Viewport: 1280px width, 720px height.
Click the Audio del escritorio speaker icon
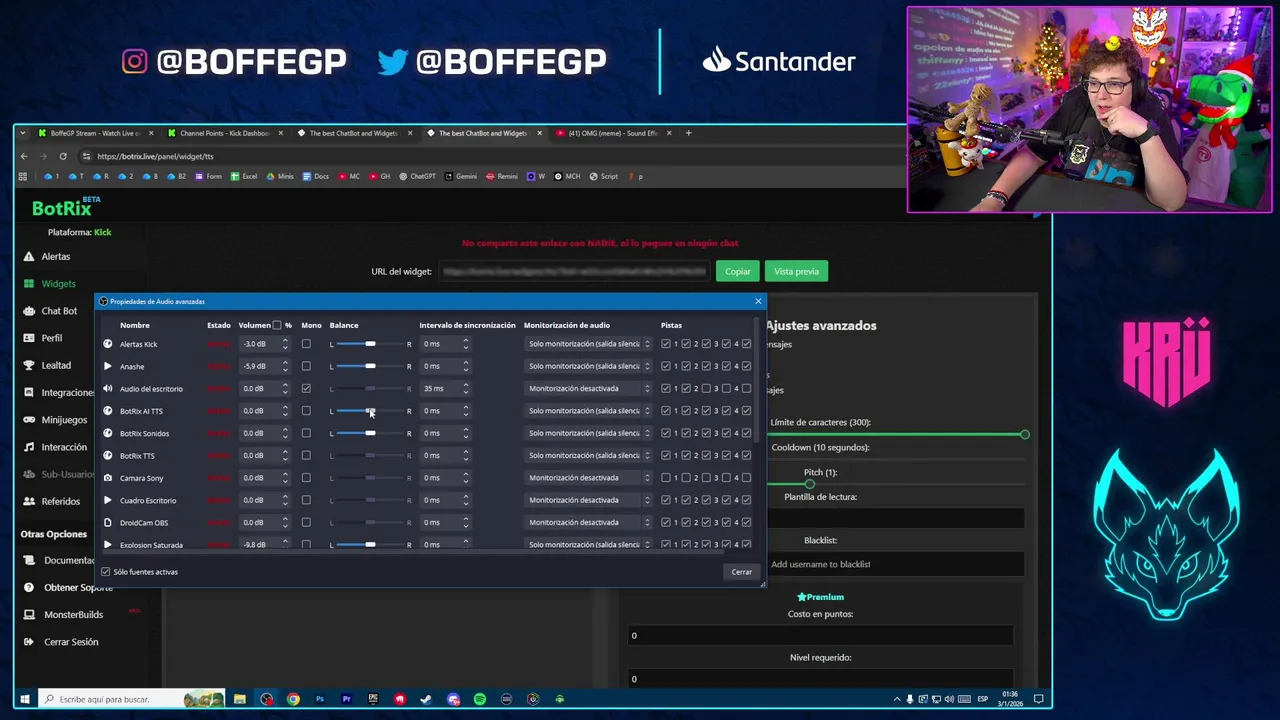(x=108, y=388)
